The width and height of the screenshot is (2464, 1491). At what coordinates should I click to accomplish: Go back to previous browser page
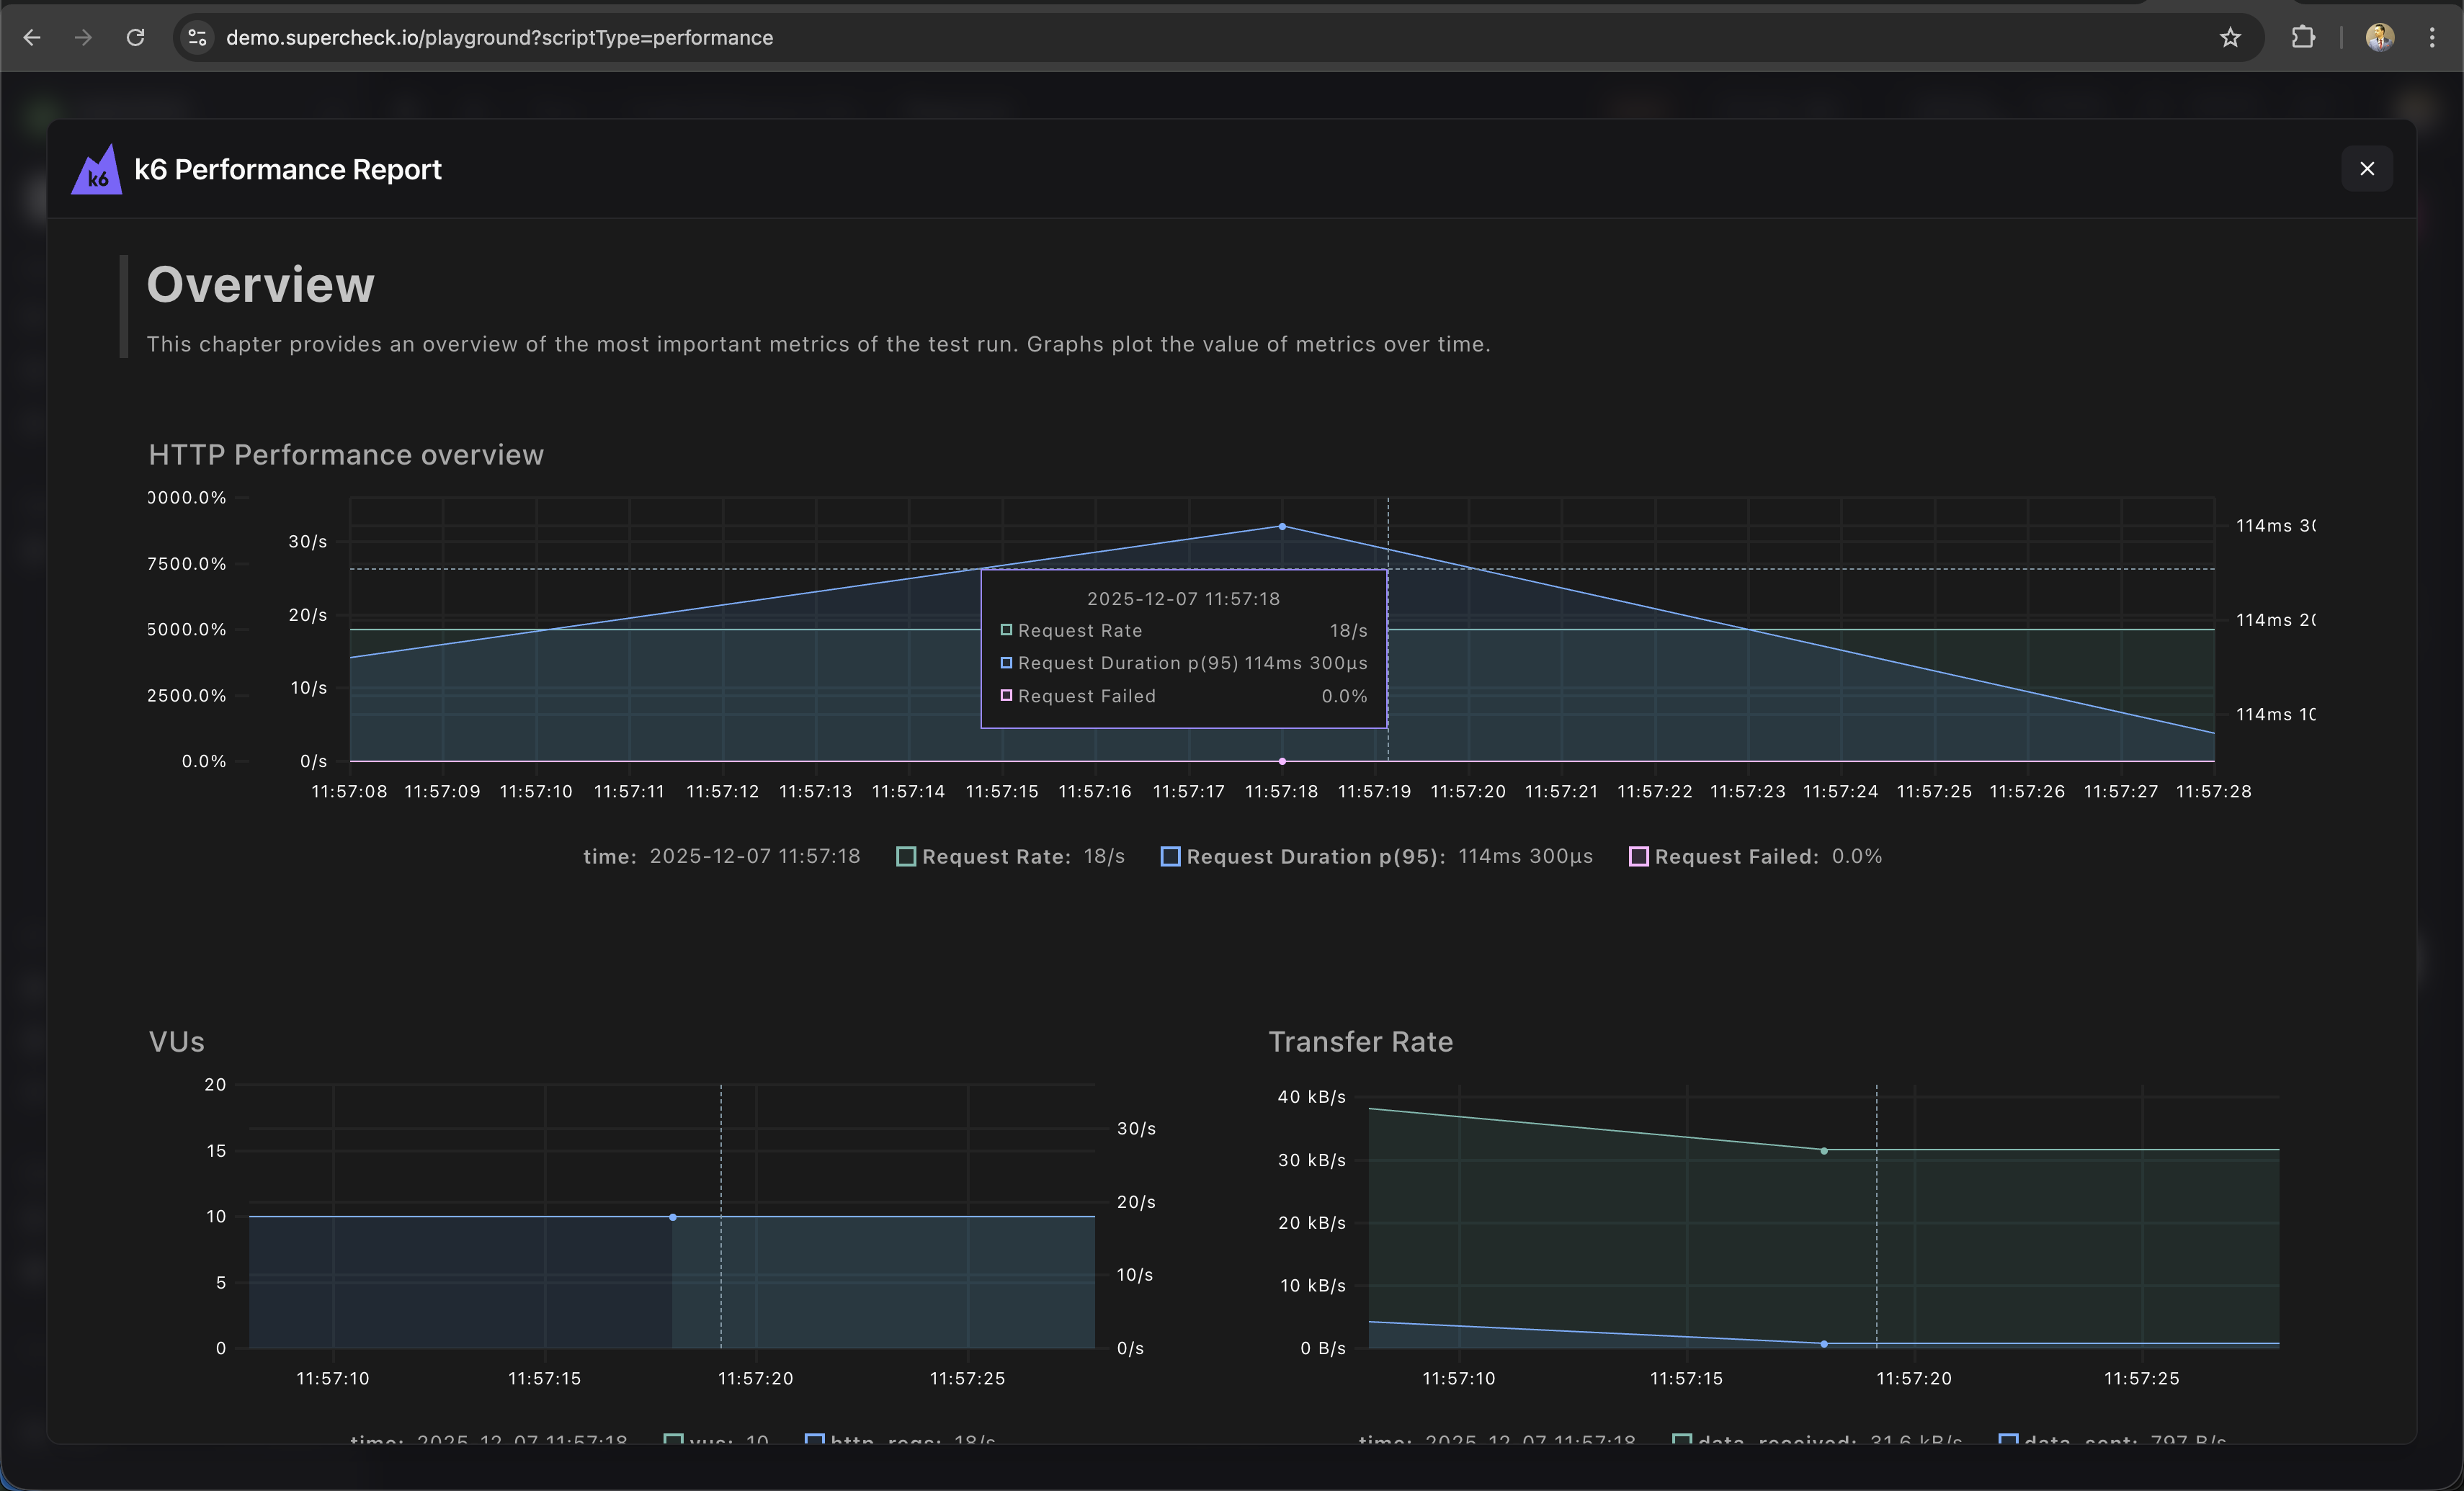click(x=32, y=38)
